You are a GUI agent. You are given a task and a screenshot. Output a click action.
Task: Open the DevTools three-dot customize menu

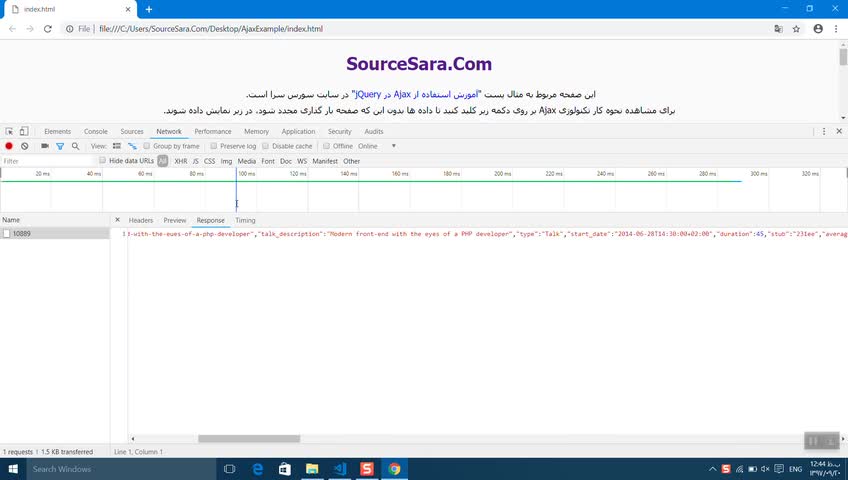[824, 131]
